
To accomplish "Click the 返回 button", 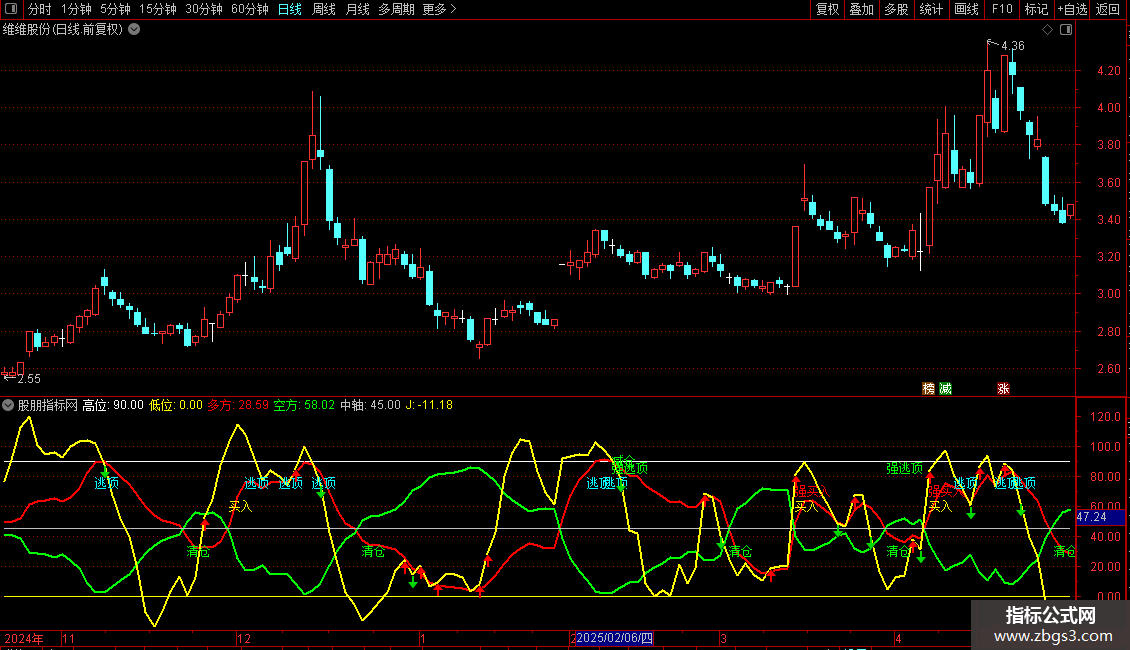I will (x=1108, y=10).
